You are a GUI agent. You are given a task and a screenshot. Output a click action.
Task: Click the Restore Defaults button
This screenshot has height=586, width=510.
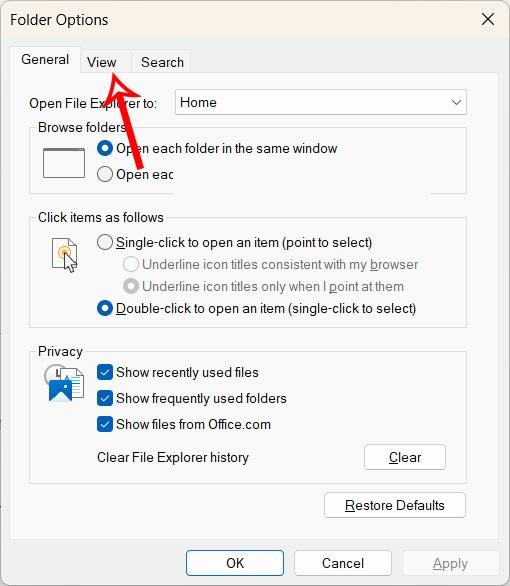(x=395, y=505)
